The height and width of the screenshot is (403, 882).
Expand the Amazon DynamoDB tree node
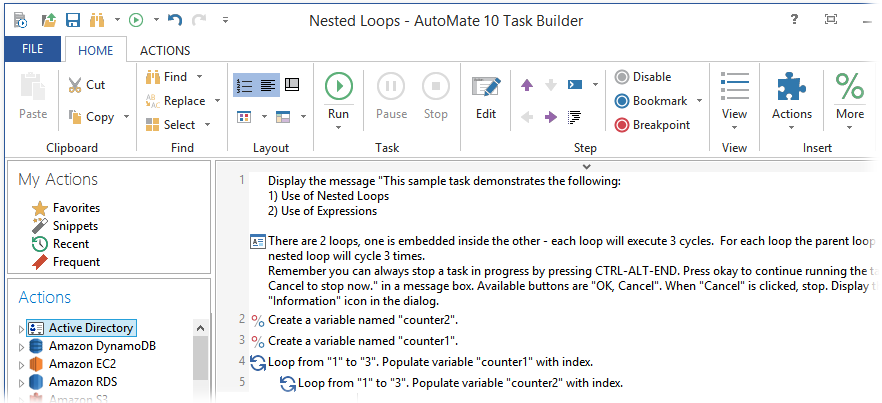click(22, 346)
